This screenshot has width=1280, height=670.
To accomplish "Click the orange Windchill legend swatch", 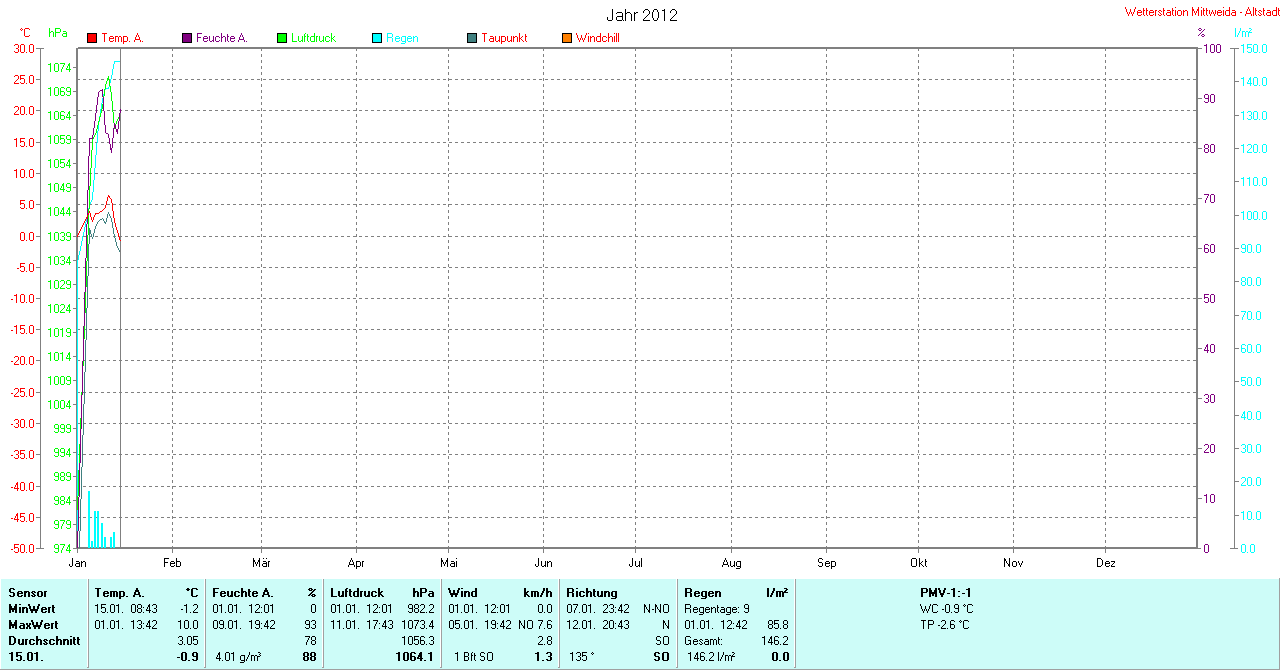I will coord(567,38).
